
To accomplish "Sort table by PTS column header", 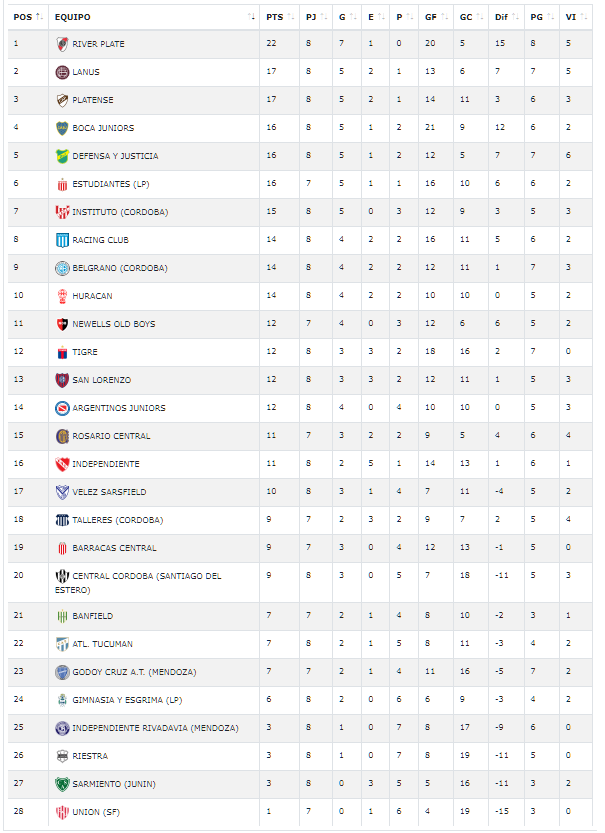I will (278, 17).
